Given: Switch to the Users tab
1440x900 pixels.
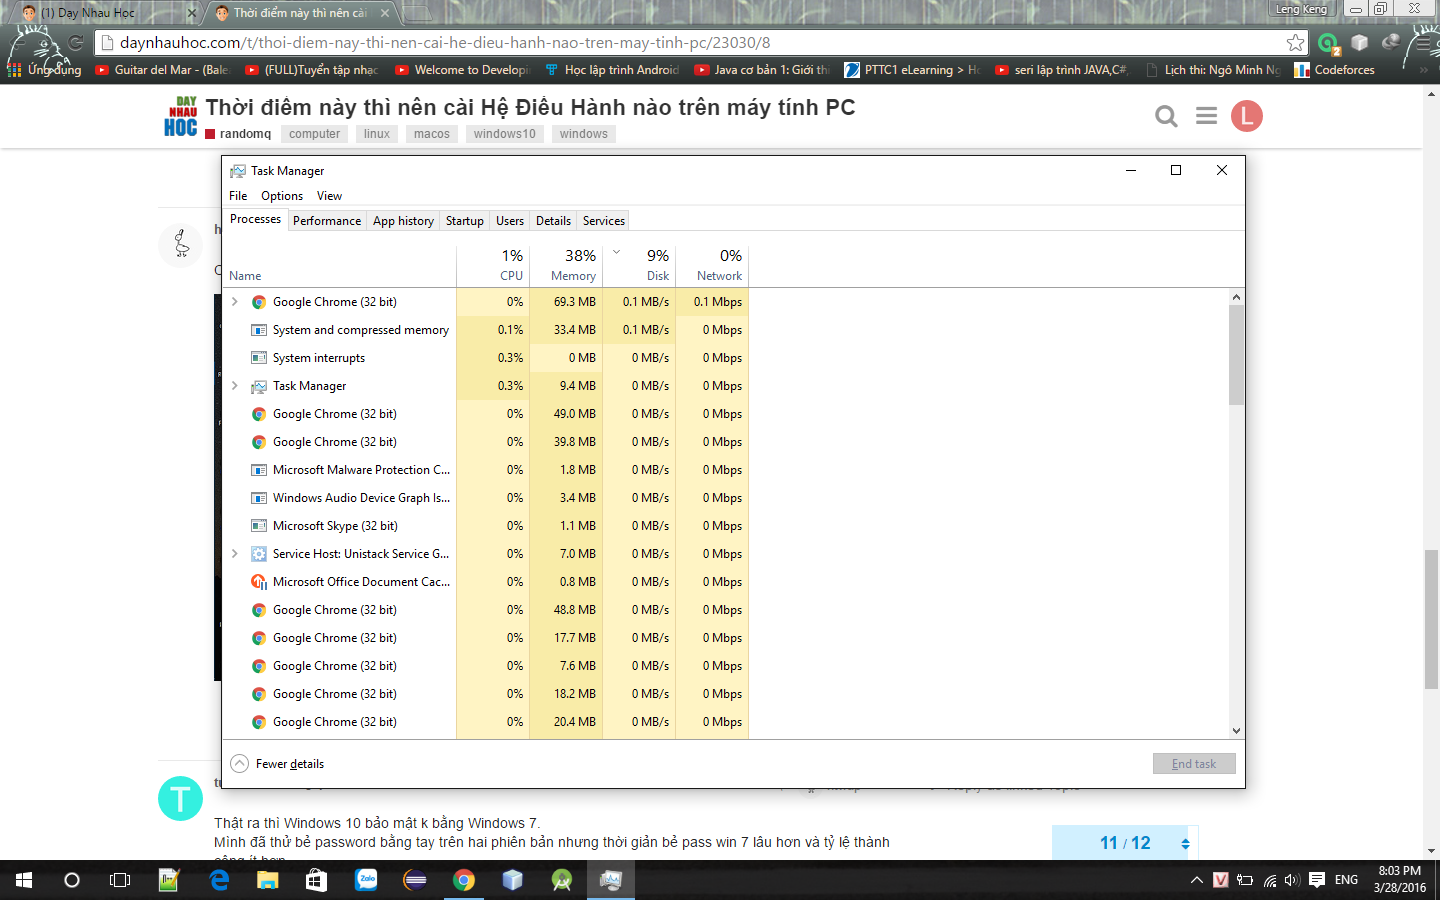Looking at the screenshot, I should coord(510,221).
